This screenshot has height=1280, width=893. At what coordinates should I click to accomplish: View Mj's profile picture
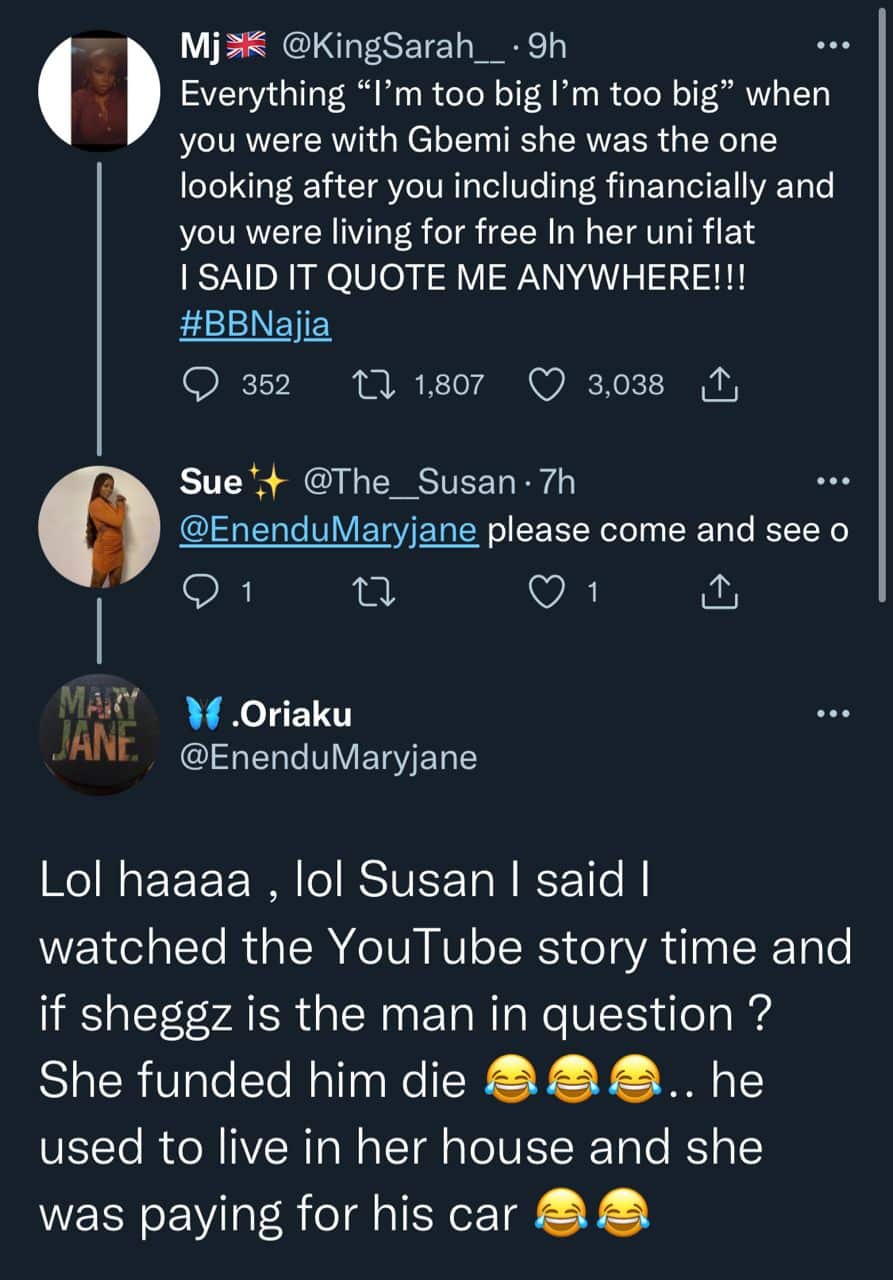[98, 91]
